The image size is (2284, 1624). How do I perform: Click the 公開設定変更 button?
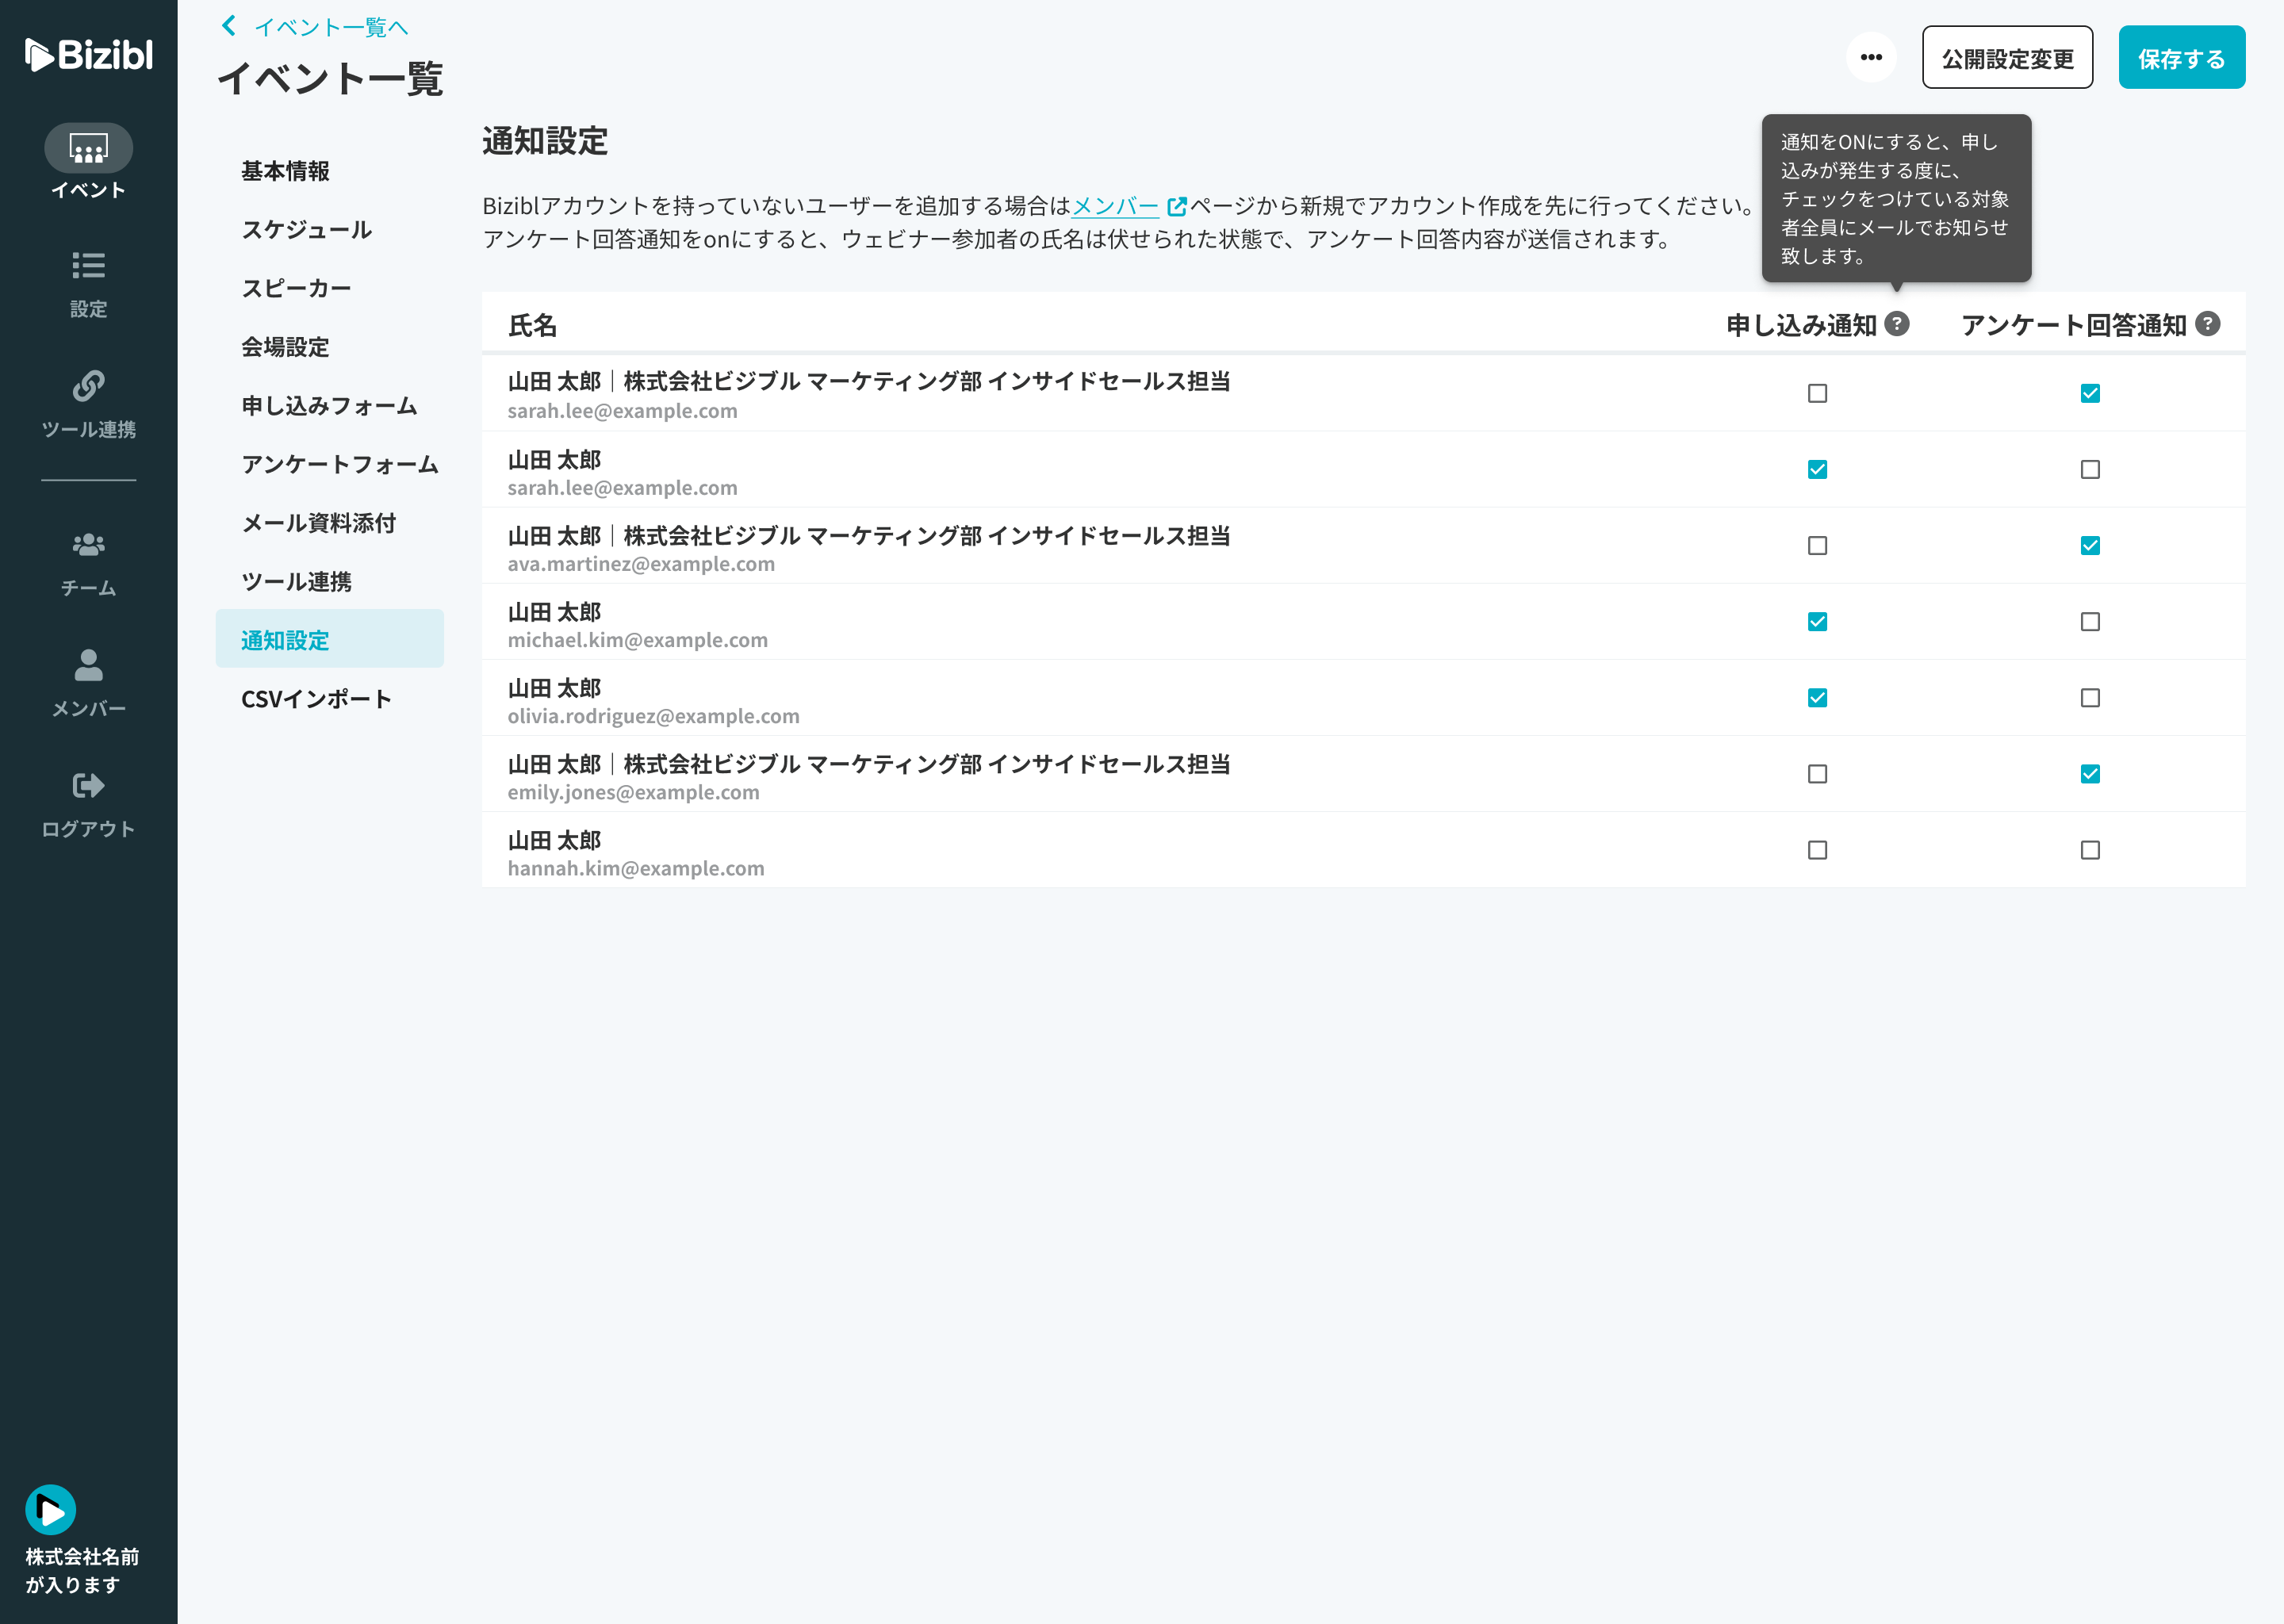tap(2007, 58)
